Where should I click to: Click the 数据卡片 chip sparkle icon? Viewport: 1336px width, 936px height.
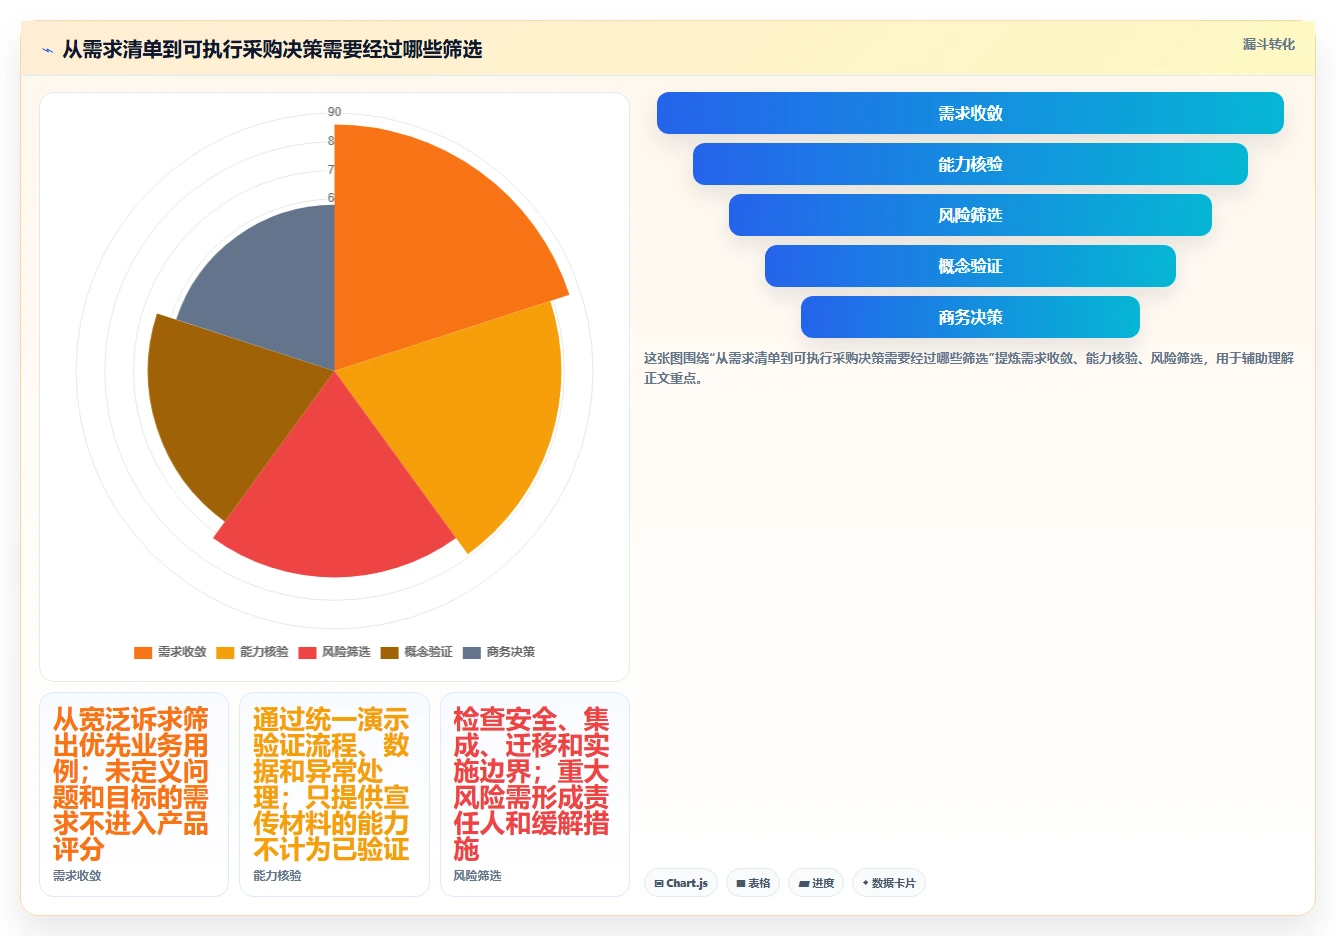pos(865,883)
